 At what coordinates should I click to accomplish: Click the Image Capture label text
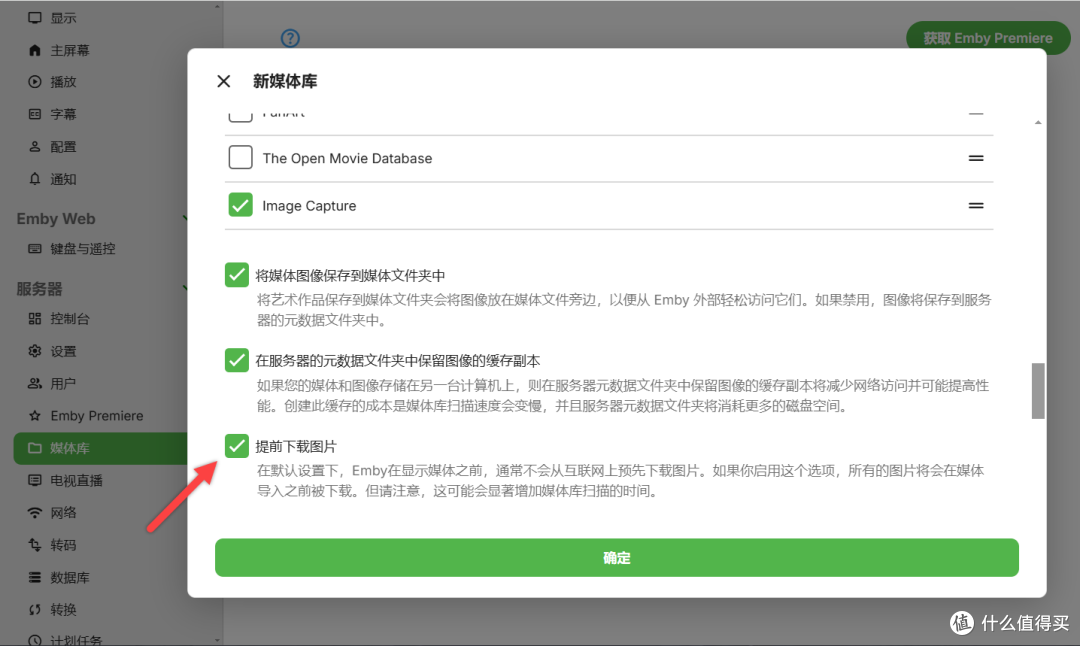tap(309, 206)
